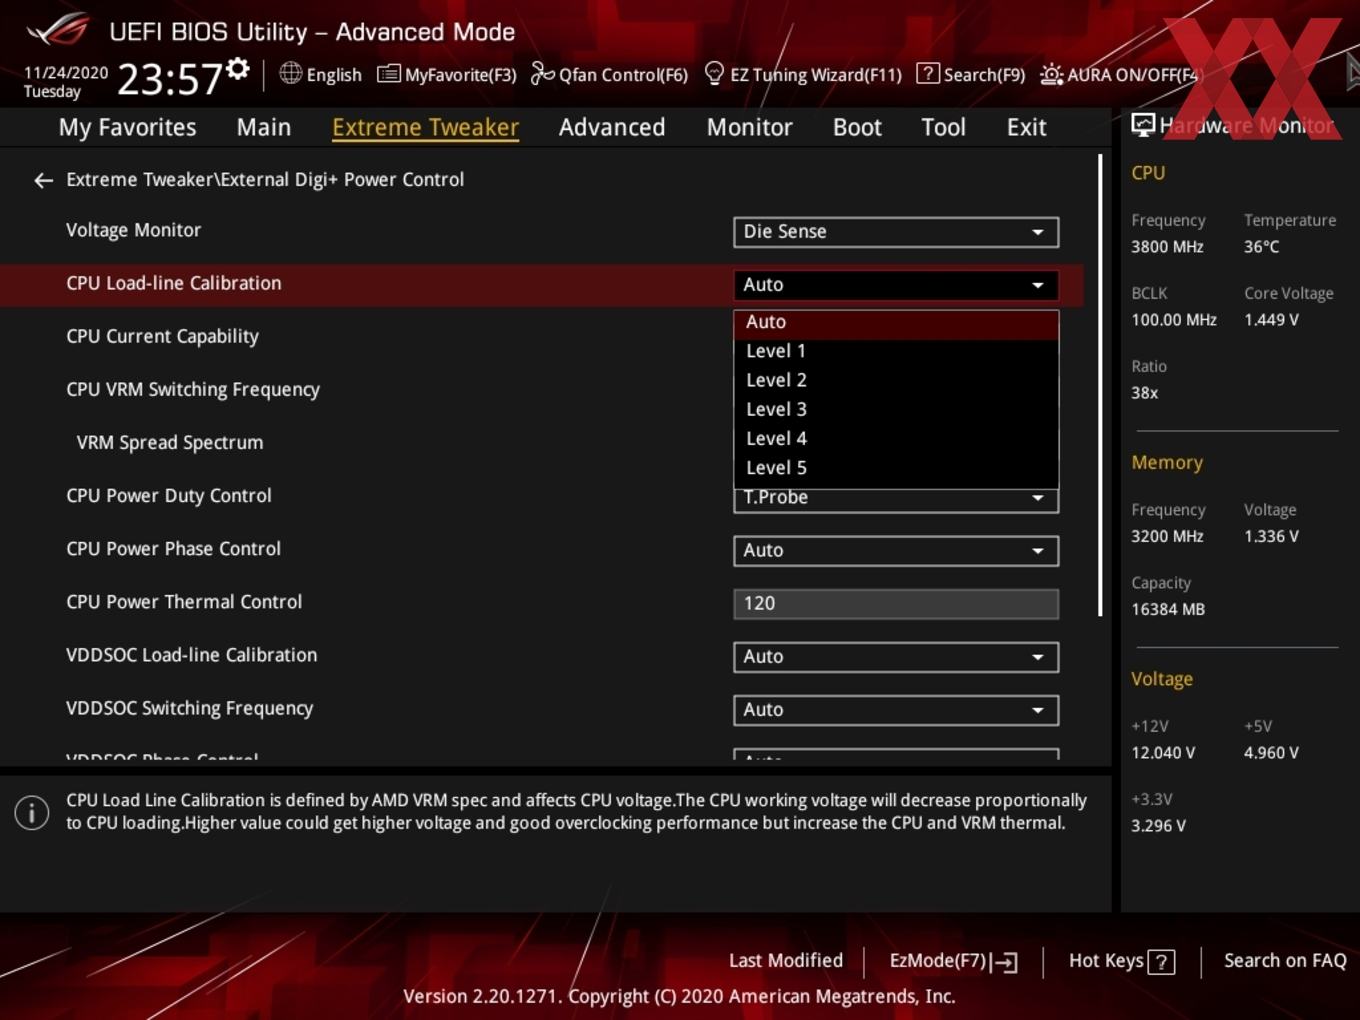The image size is (1360, 1020).
Task: Select CPU Current Capability row
Action: pyautogui.click(x=162, y=337)
